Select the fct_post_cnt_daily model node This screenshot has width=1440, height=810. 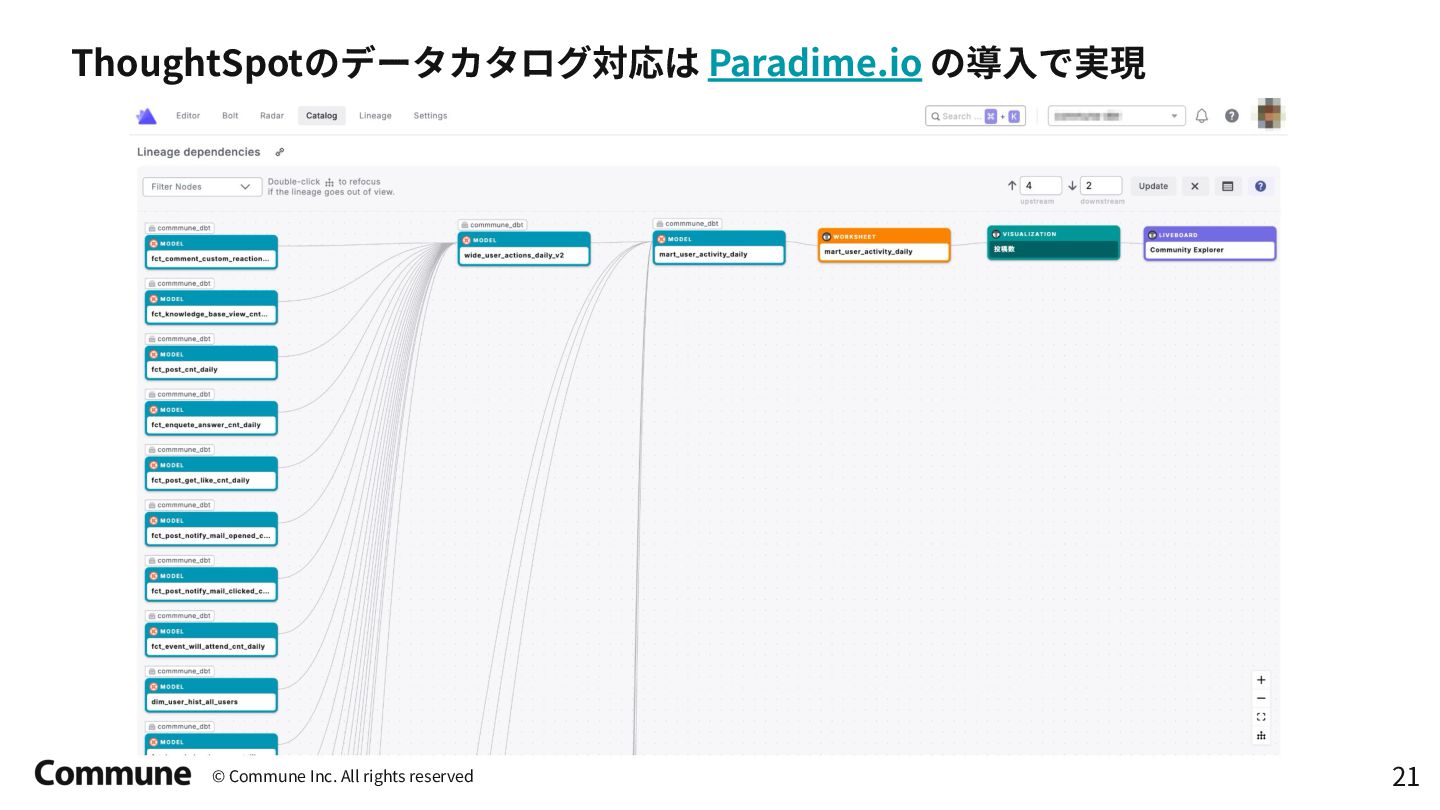211,363
